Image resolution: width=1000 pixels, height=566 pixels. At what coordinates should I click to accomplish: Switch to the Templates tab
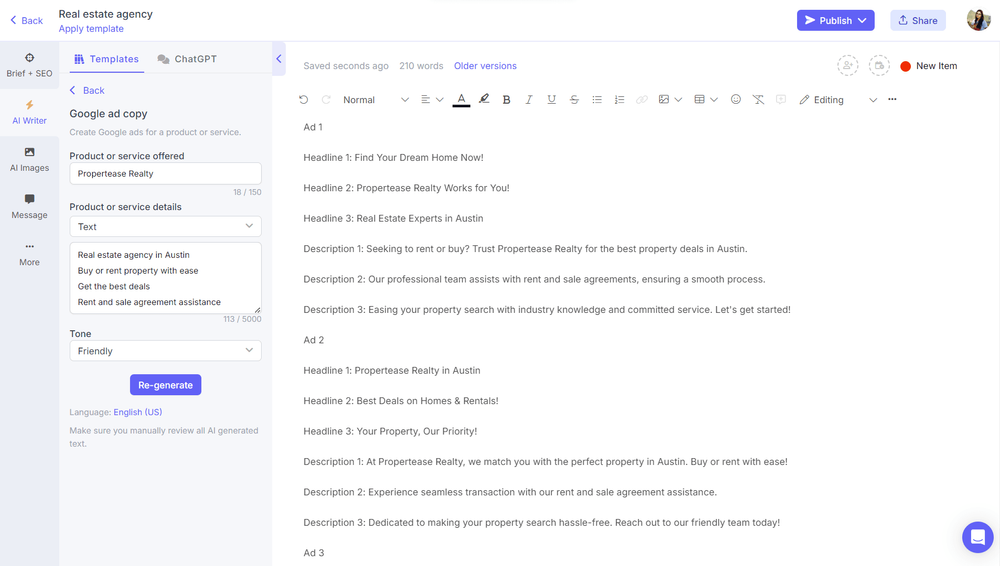click(107, 59)
